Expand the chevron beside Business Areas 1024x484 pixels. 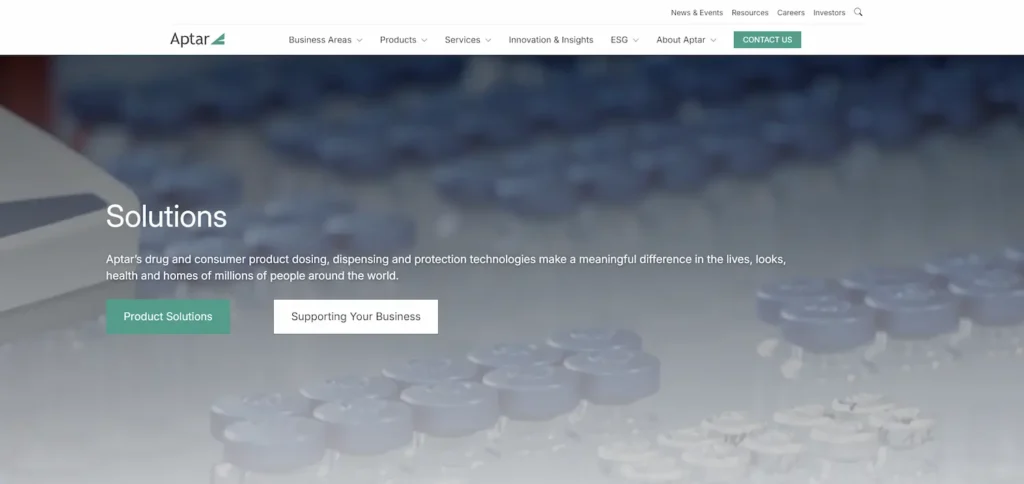(x=359, y=40)
